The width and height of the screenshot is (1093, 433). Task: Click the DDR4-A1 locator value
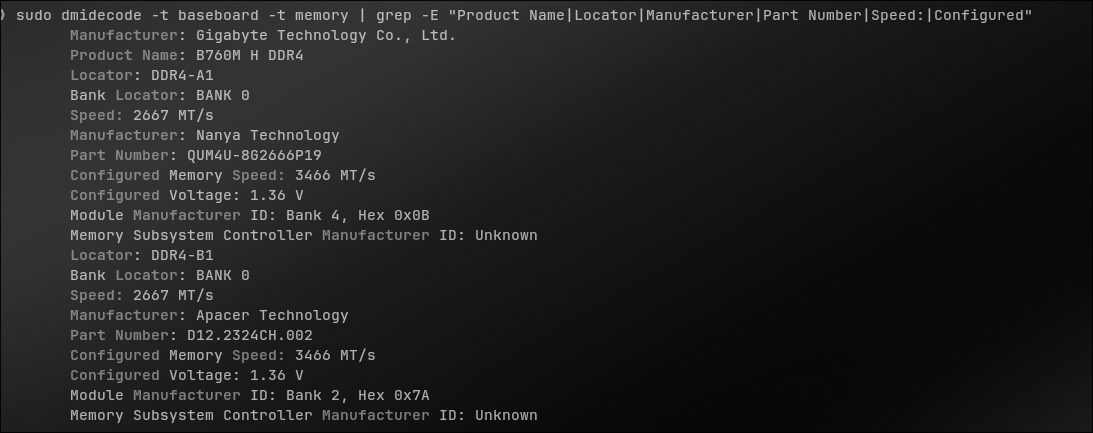click(x=182, y=75)
